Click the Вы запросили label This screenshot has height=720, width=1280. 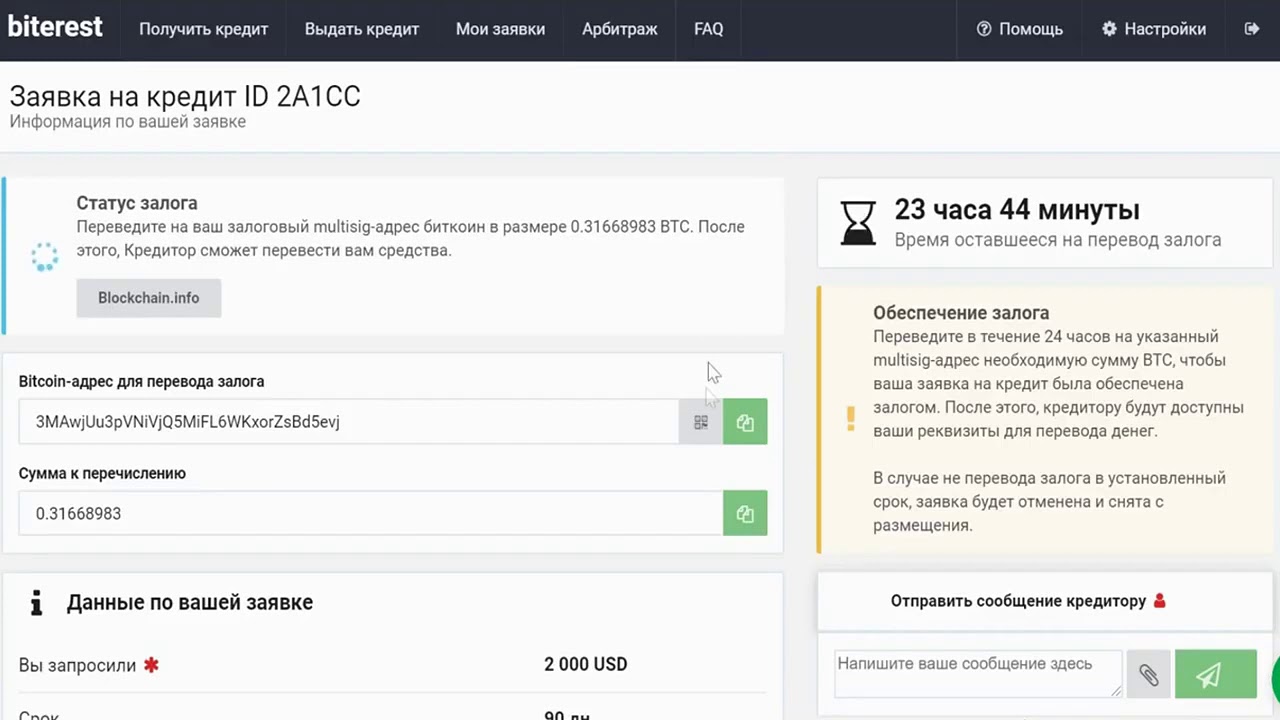click(77, 665)
